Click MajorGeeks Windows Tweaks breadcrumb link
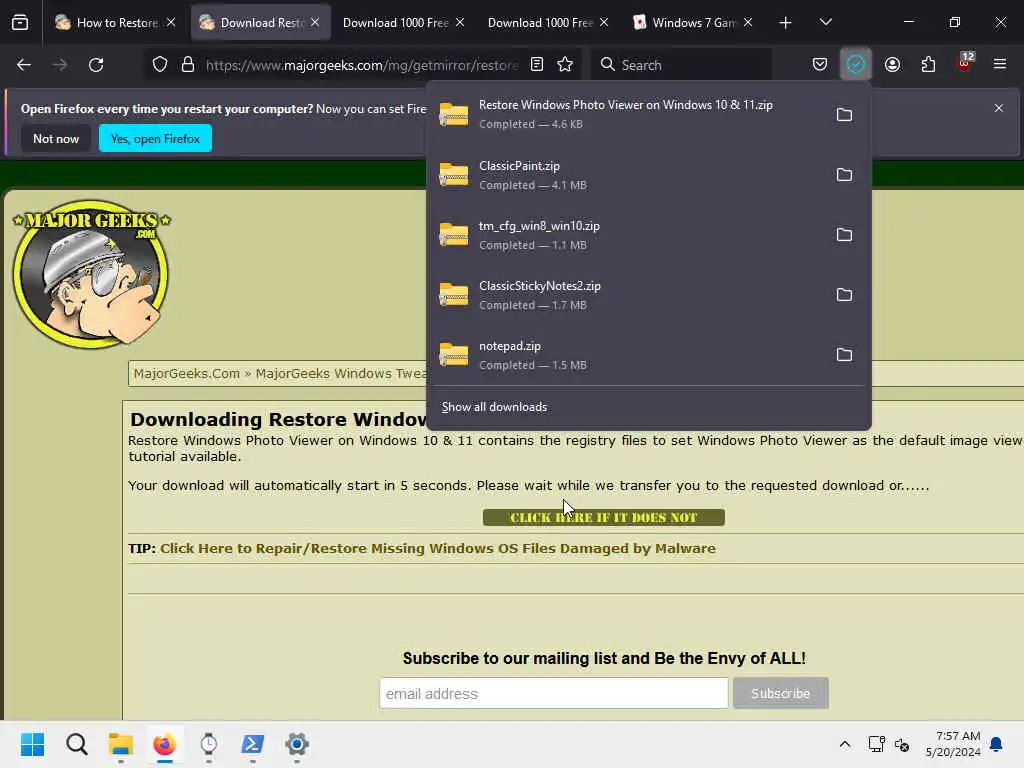This screenshot has height=768, width=1024. tap(341, 374)
